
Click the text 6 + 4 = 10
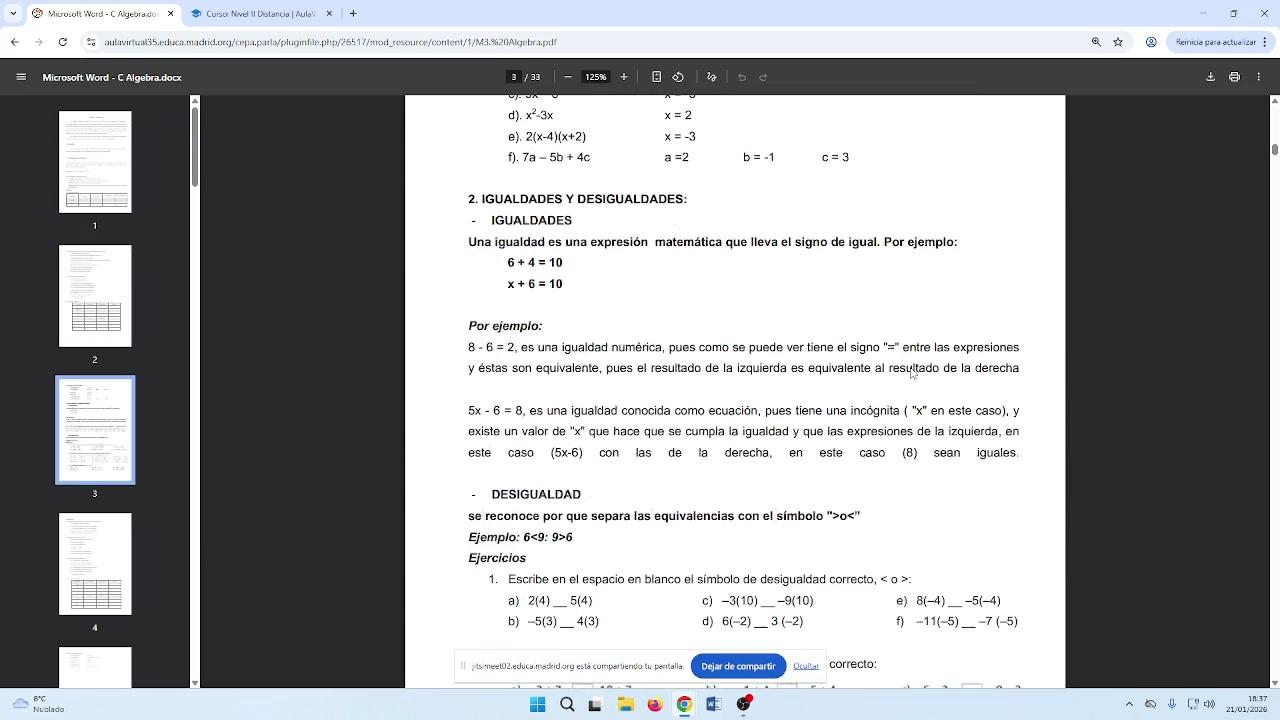pyautogui.click(x=535, y=263)
